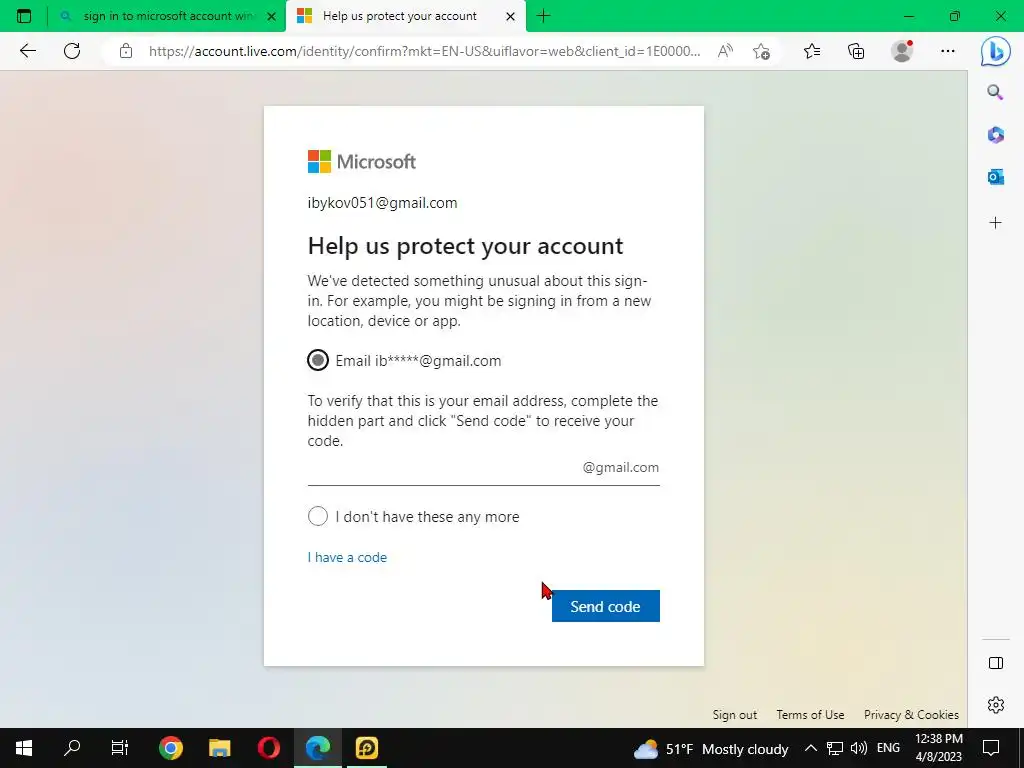Viewport: 1024px width, 768px height.
Task: Click the browser Back arrow
Action: coord(27,51)
